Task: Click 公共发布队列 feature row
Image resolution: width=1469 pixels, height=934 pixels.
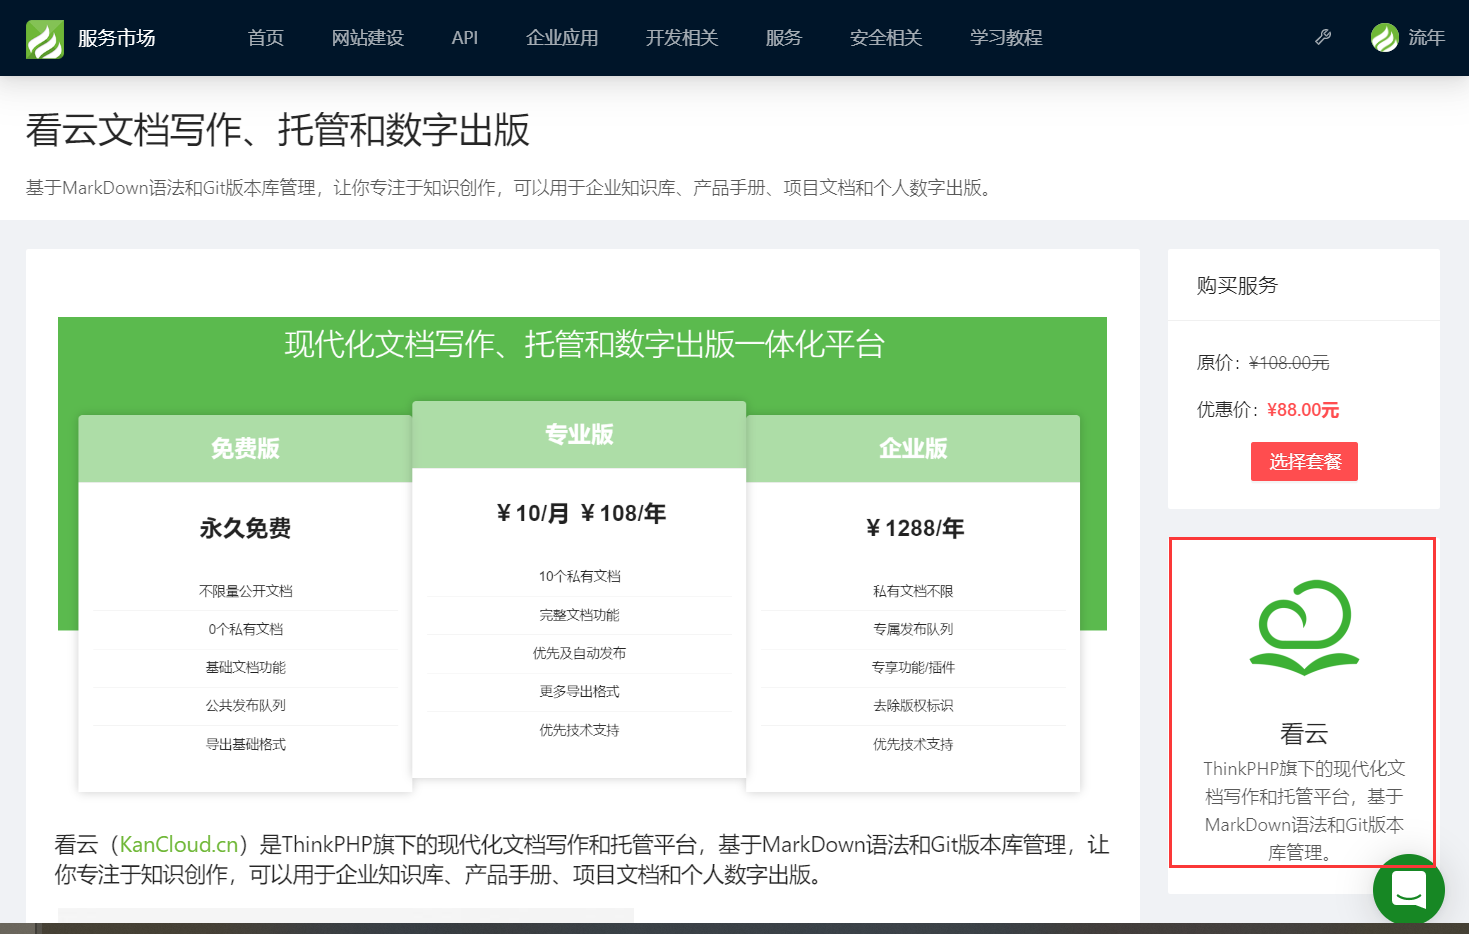Action: tap(245, 705)
